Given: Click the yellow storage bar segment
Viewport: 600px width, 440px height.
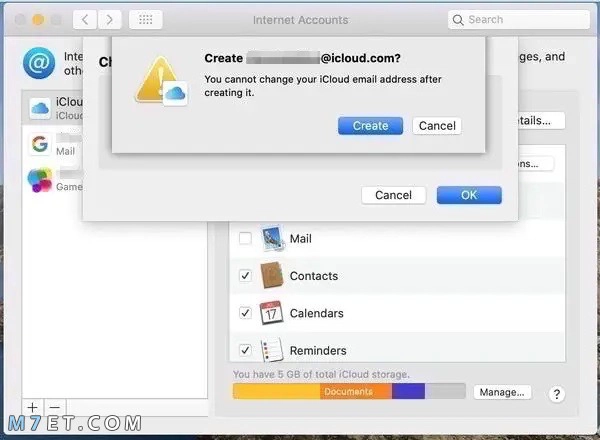Looking at the screenshot, I should click(276, 391).
